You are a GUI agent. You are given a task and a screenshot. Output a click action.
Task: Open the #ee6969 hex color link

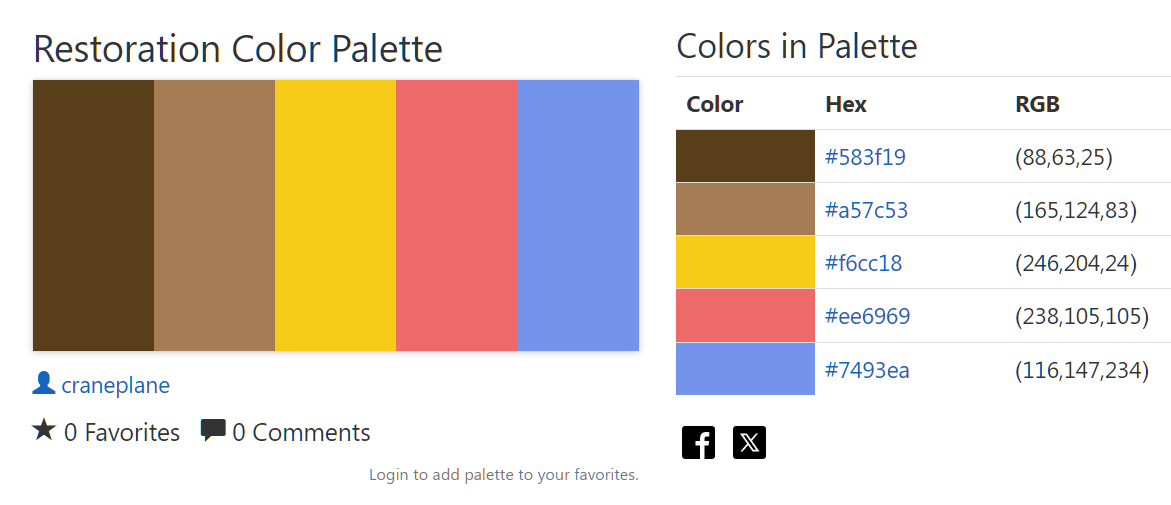(x=867, y=316)
